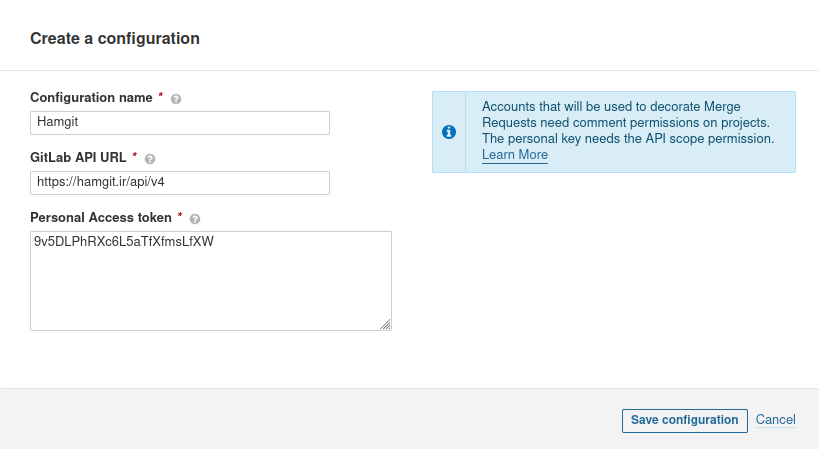Show help icon next to GitLab API URL
This screenshot has width=819, height=449.
click(150, 159)
